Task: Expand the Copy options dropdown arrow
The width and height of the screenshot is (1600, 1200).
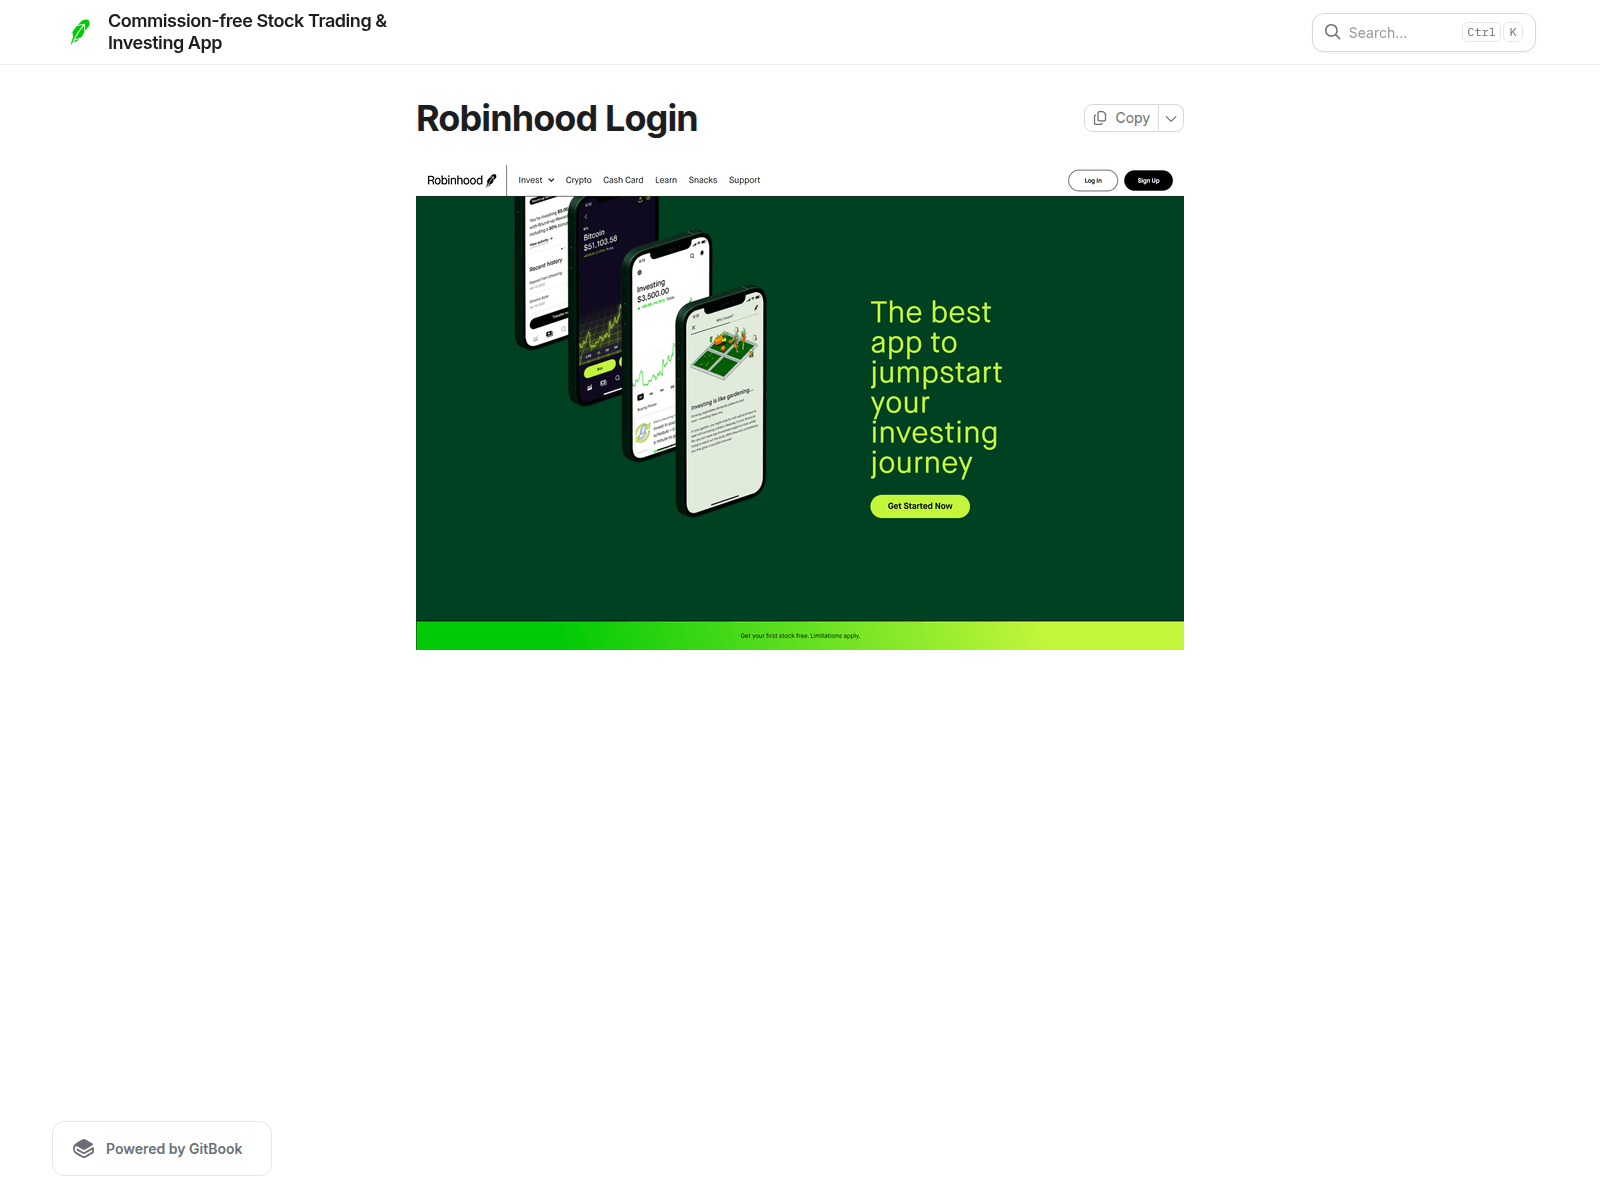Action: [1171, 118]
